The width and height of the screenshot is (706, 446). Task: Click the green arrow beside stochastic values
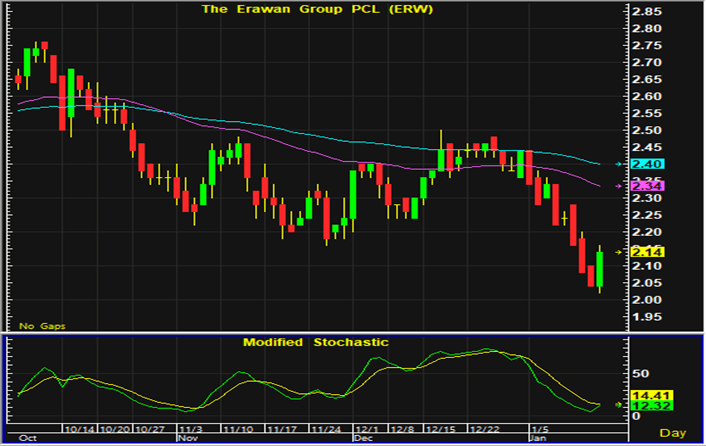coord(620,405)
